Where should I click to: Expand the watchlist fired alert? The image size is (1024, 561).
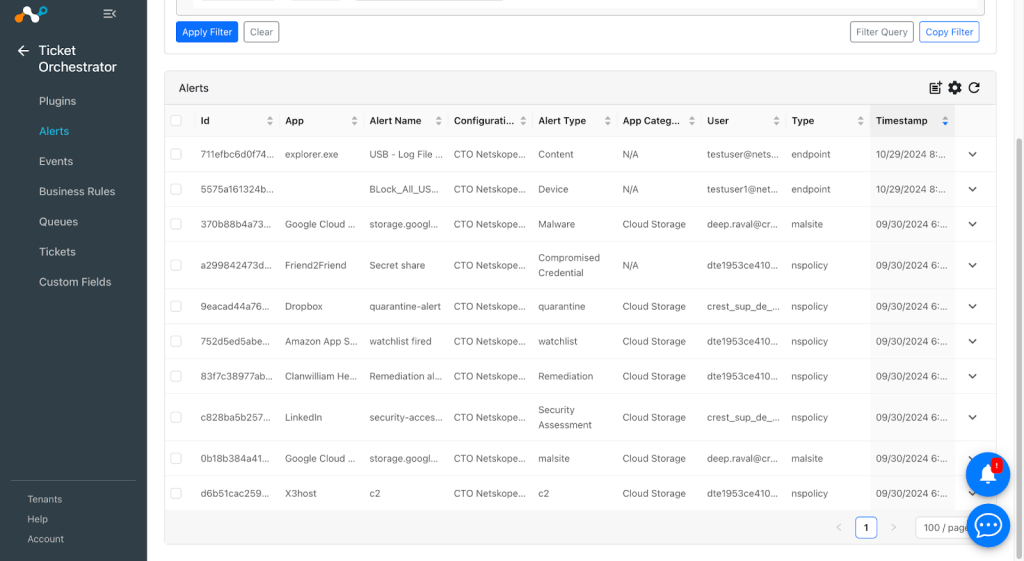click(x=972, y=341)
